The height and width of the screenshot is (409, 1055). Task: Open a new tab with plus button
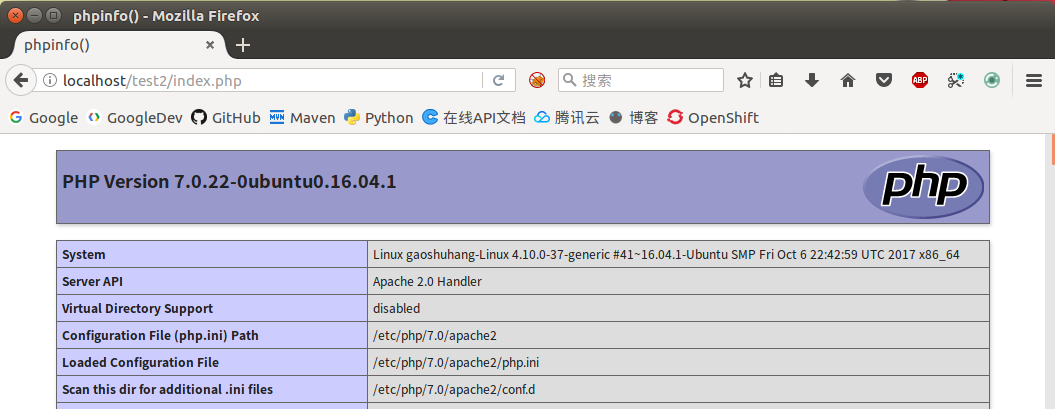[x=243, y=45]
